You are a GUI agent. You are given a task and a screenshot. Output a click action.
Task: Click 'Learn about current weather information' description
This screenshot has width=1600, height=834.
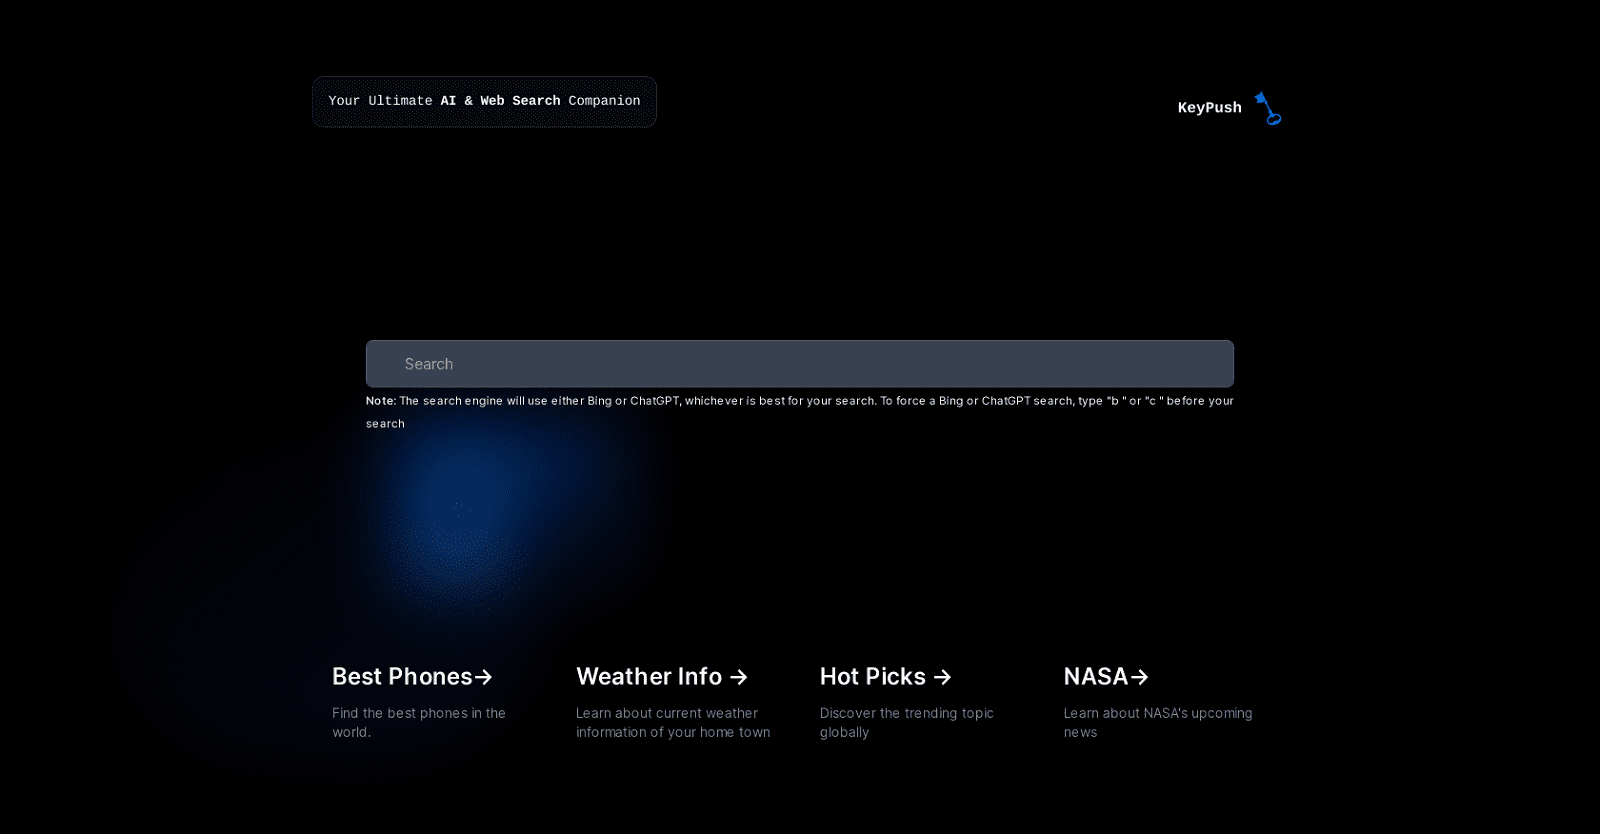(672, 722)
